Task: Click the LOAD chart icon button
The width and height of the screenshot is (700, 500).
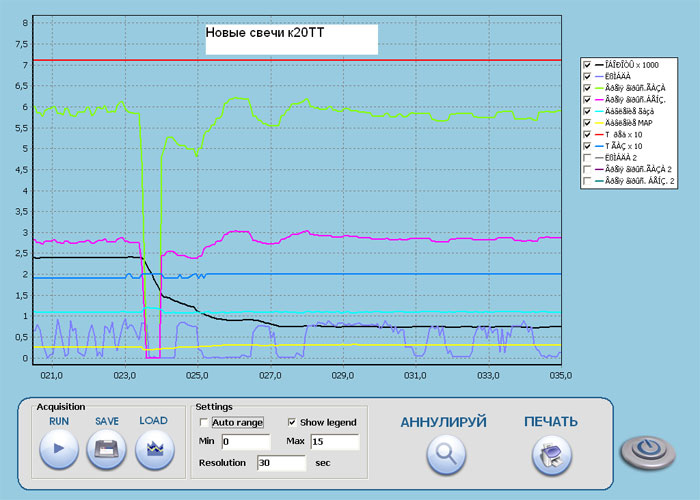Action: click(154, 449)
